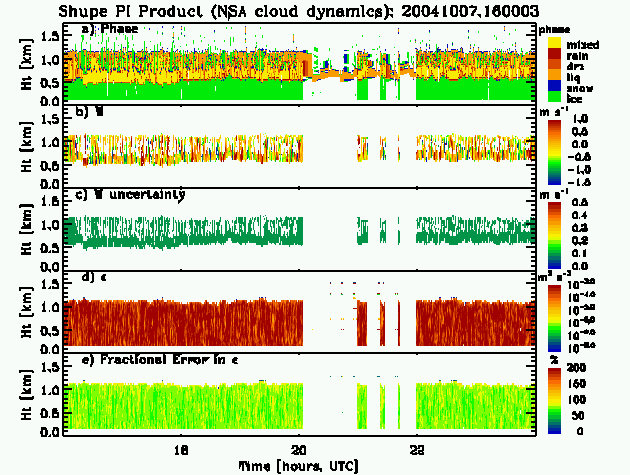Image resolution: width=630 pixels, height=475 pixels.
Task: Click the fractional error percent colorbar
Action: tap(554, 401)
